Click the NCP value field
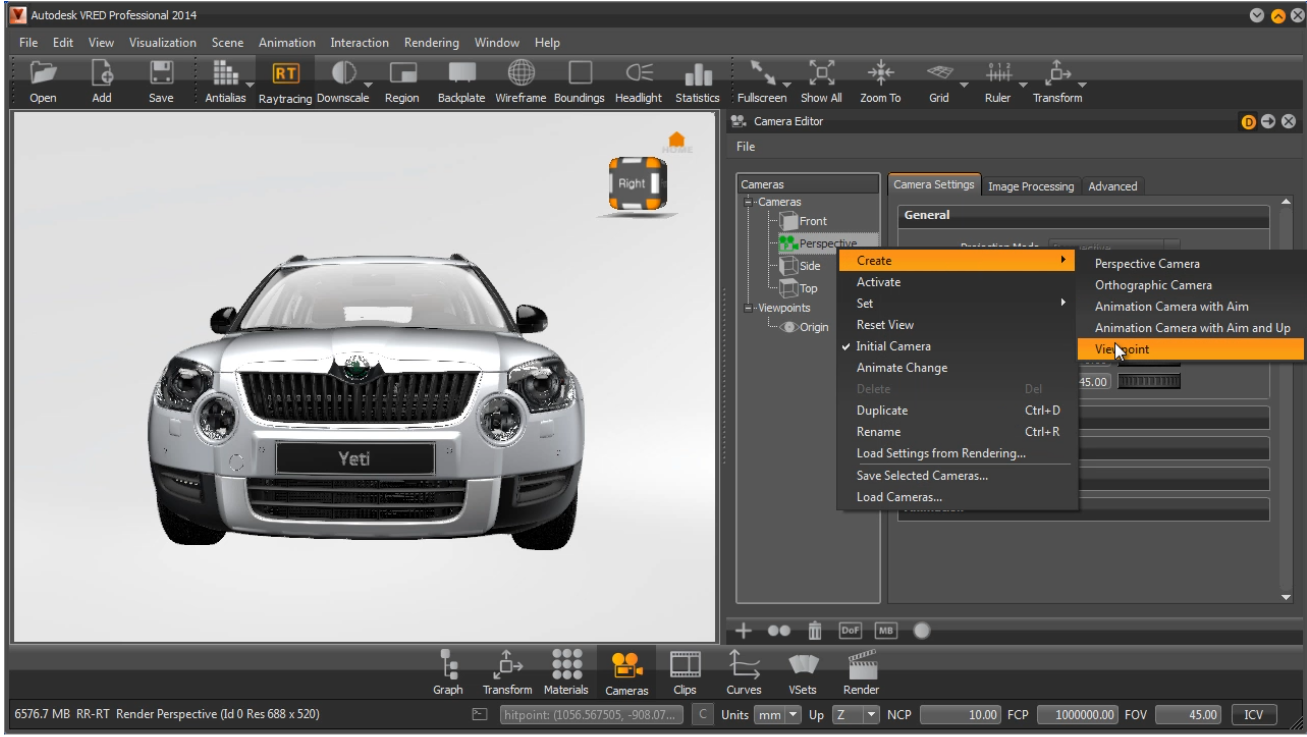This screenshot has height=737, width=1307. pos(961,715)
